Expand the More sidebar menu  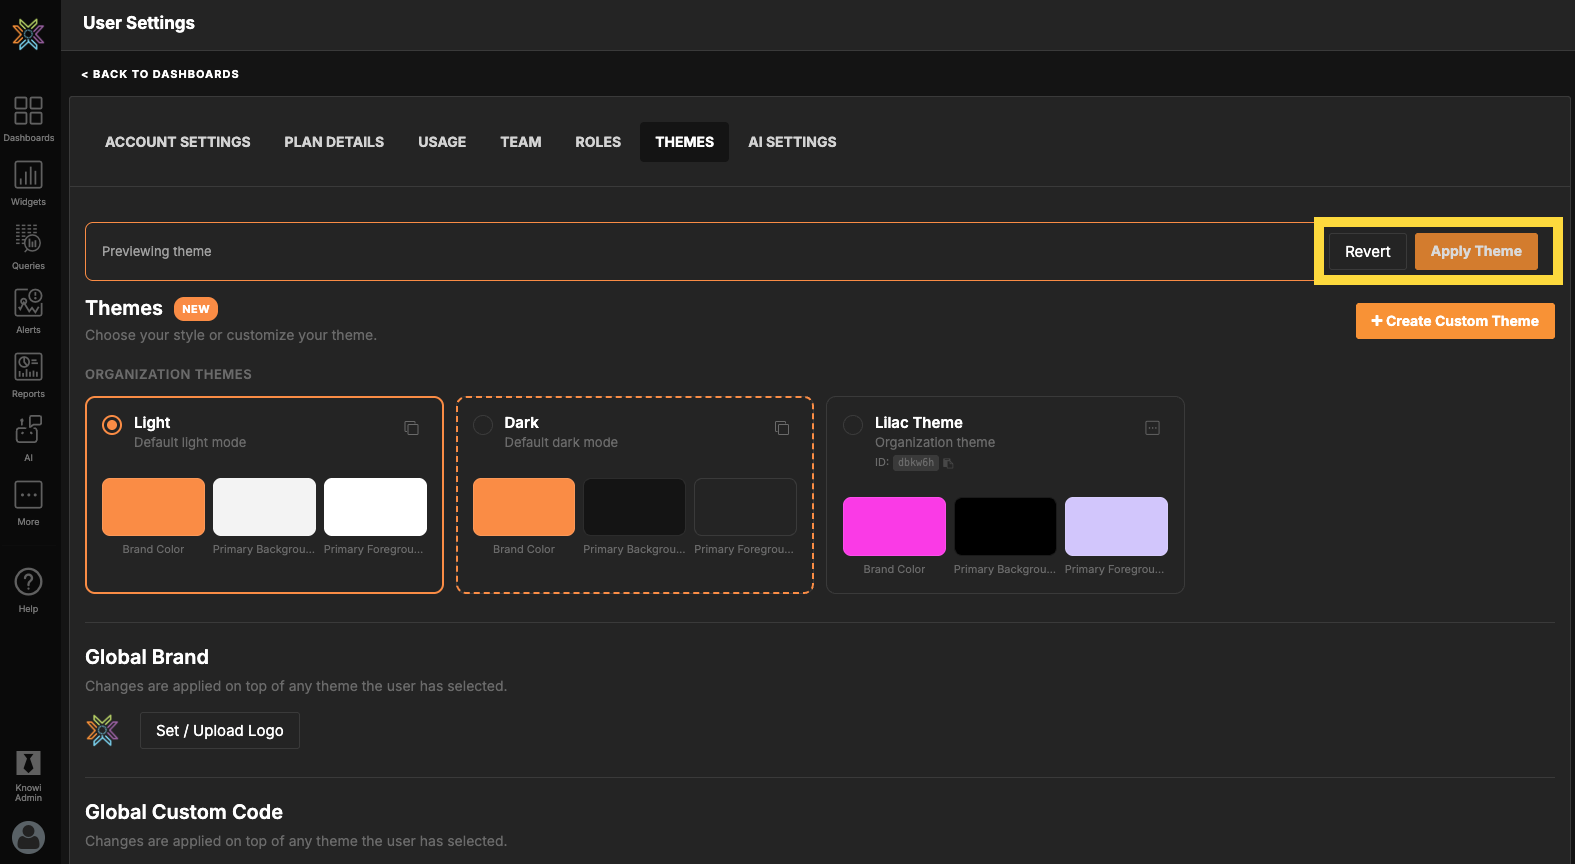coord(28,496)
